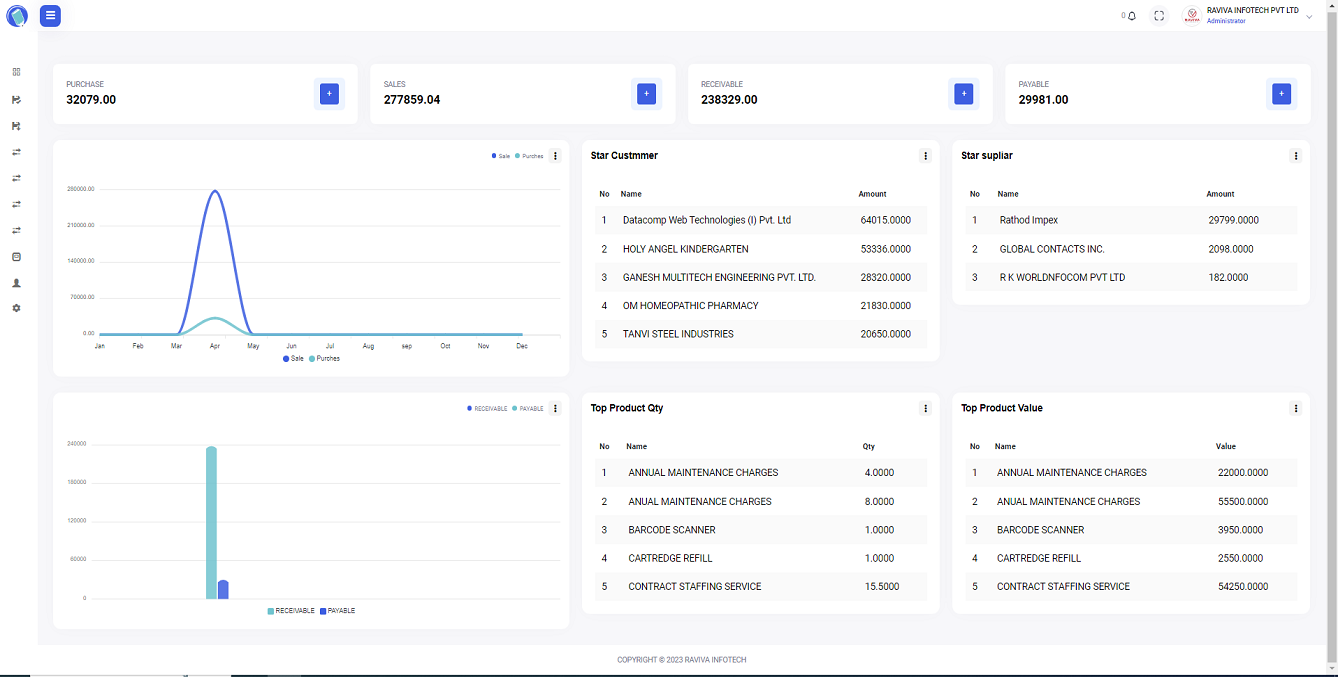Click the plus button on Payable card
Viewport: 1338px width, 677px height.
(x=1281, y=94)
